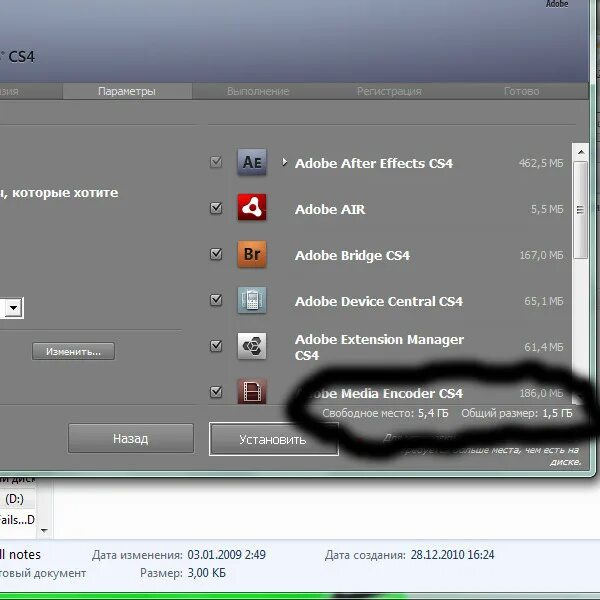The image size is (600, 600).
Task: Select the Выполнение step tab
Action: [258, 91]
